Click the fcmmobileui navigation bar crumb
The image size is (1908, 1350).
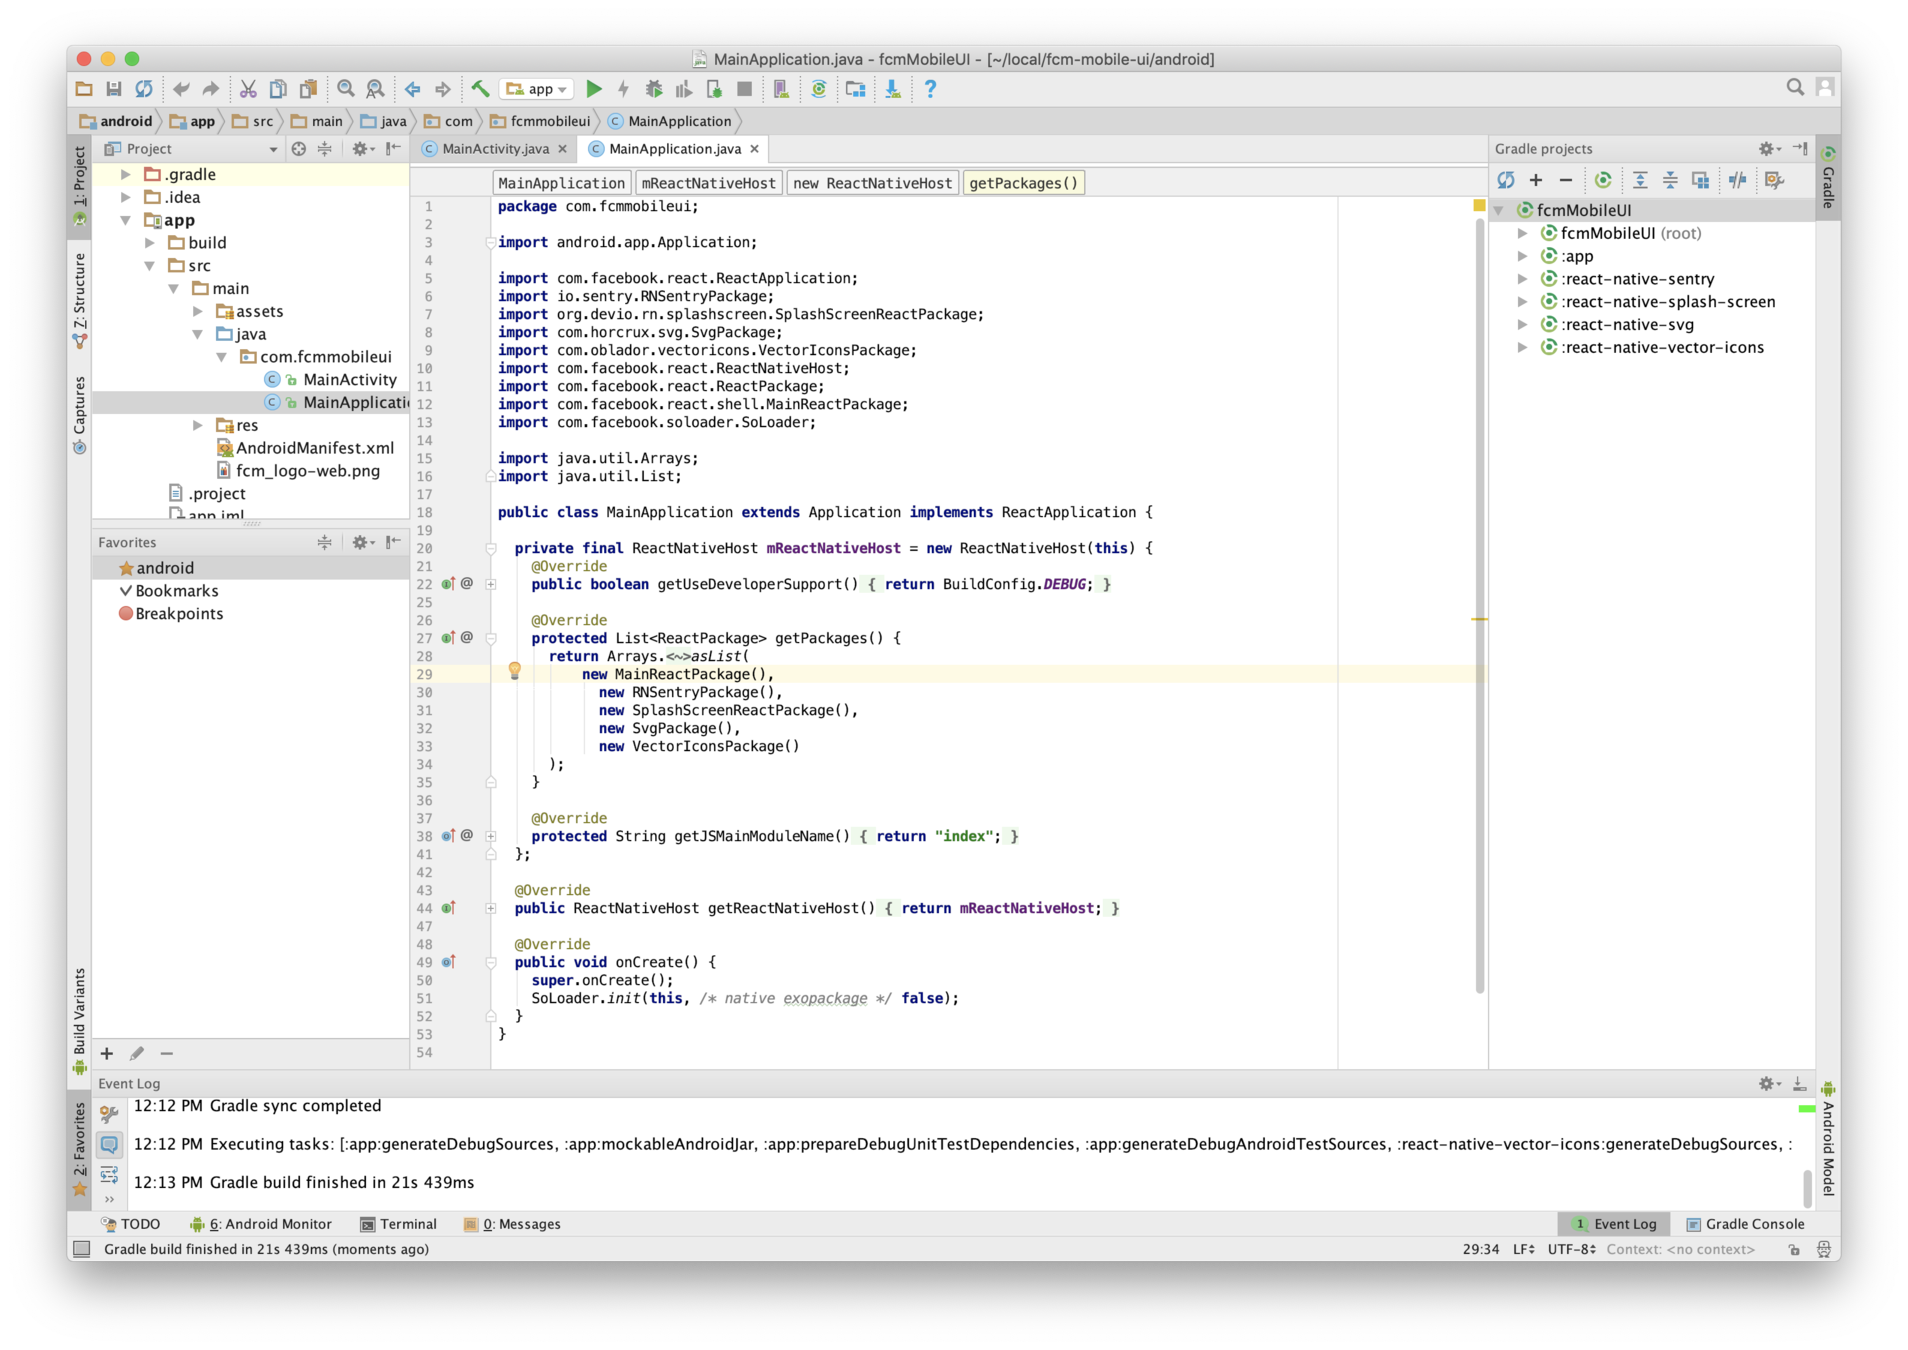pyautogui.click(x=540, y=121)
